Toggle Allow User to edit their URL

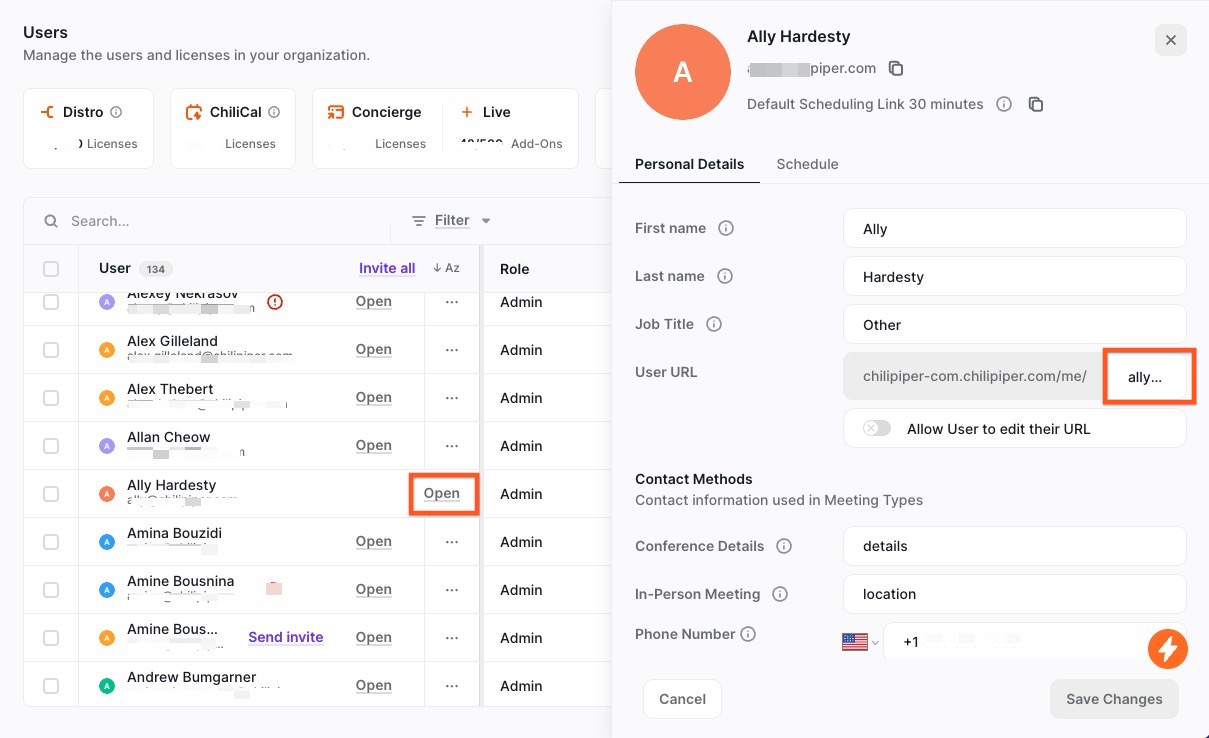click(x=877, y=428)
